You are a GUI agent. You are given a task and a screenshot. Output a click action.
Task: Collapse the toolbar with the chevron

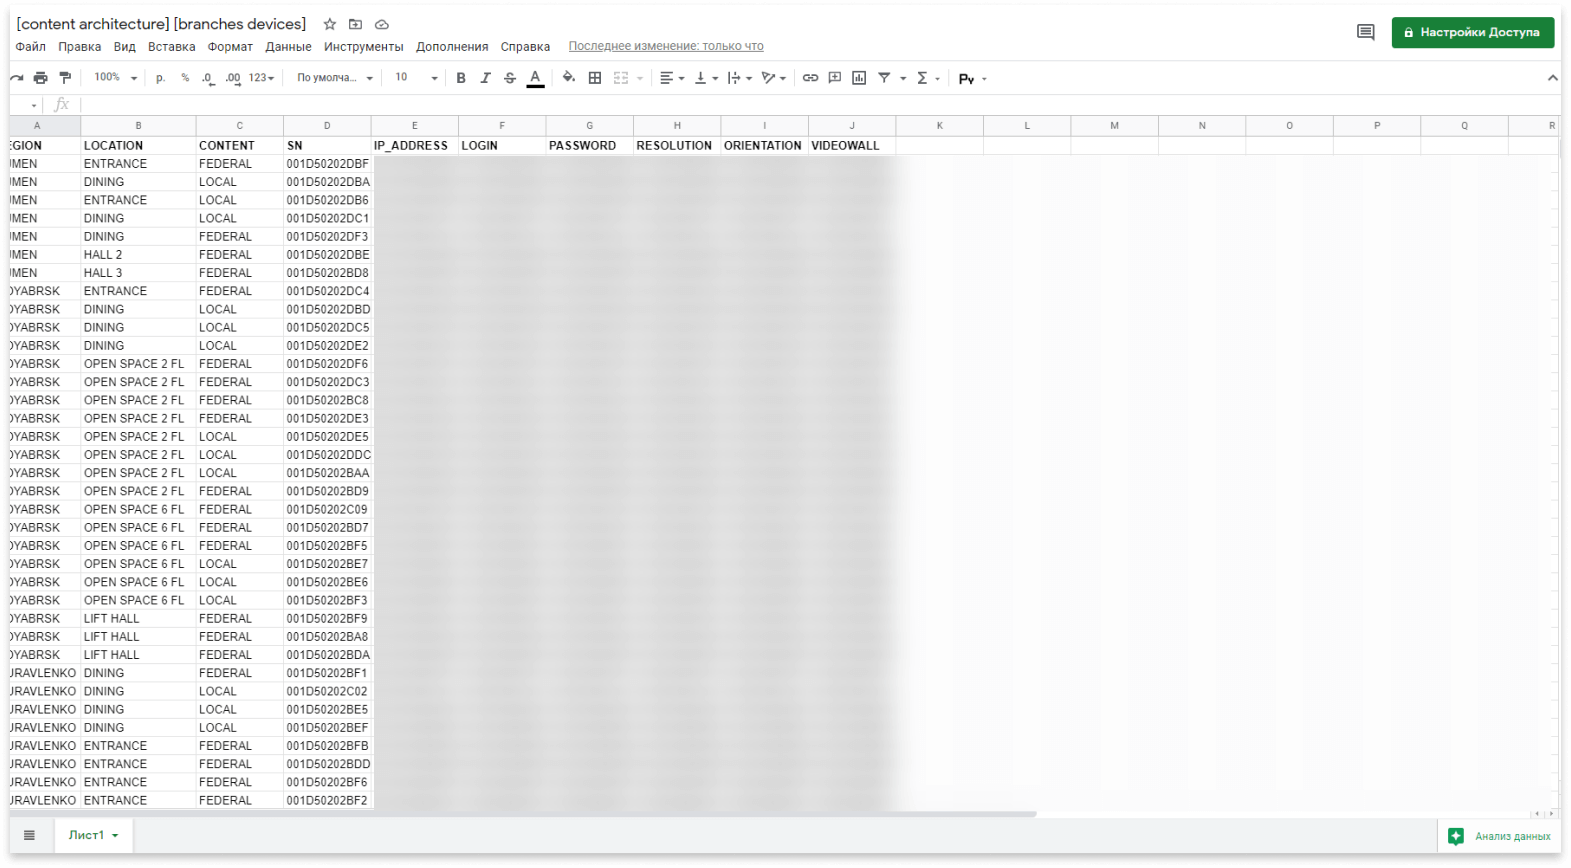coord(1552,78)
